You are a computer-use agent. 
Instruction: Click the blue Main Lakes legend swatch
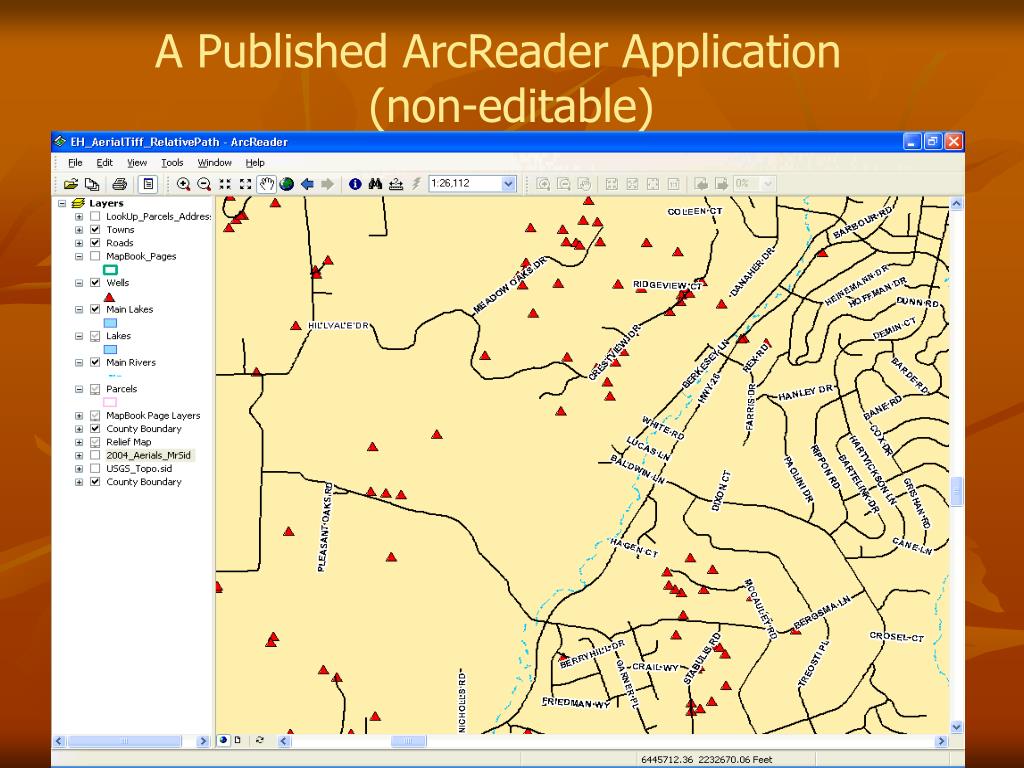point(110,323)
